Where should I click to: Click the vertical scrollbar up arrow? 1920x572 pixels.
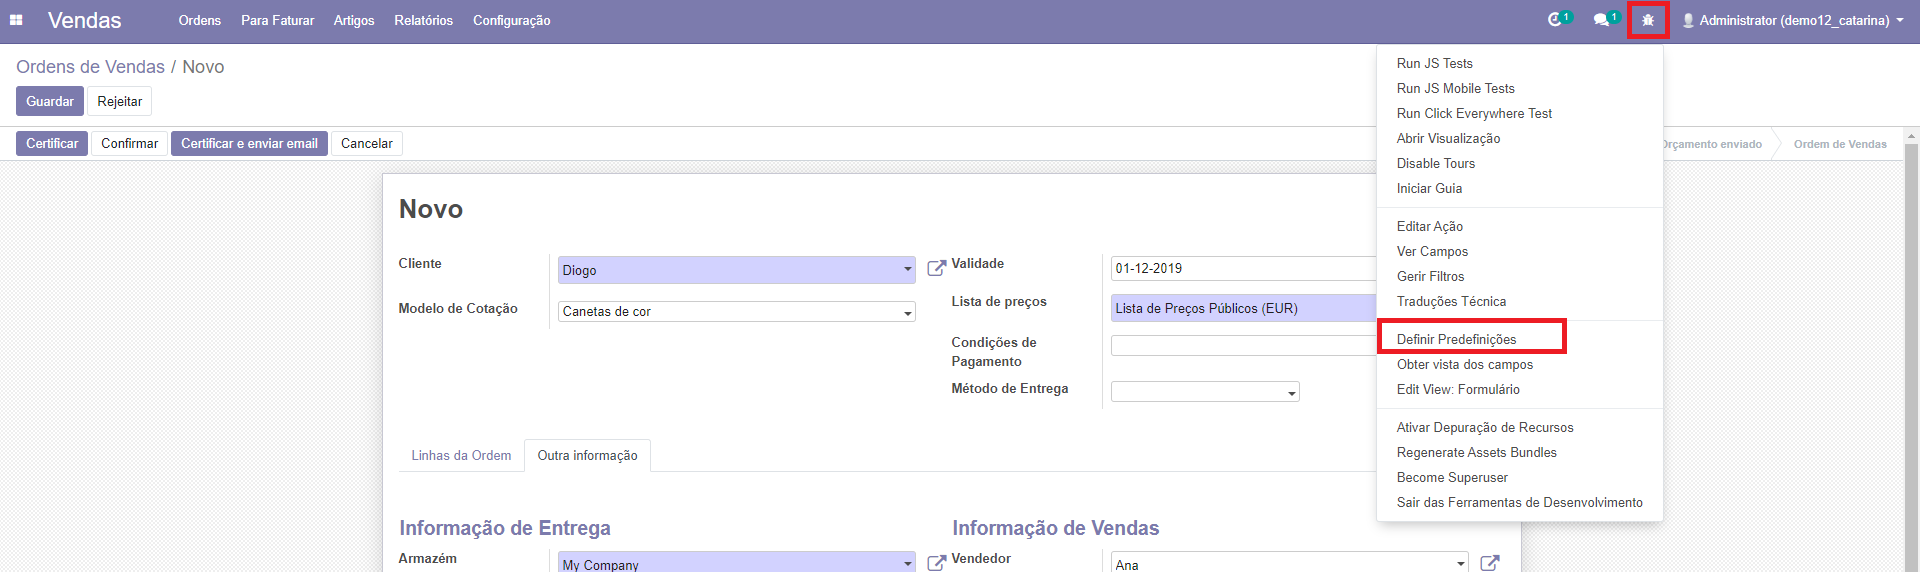click(1911, 136)
